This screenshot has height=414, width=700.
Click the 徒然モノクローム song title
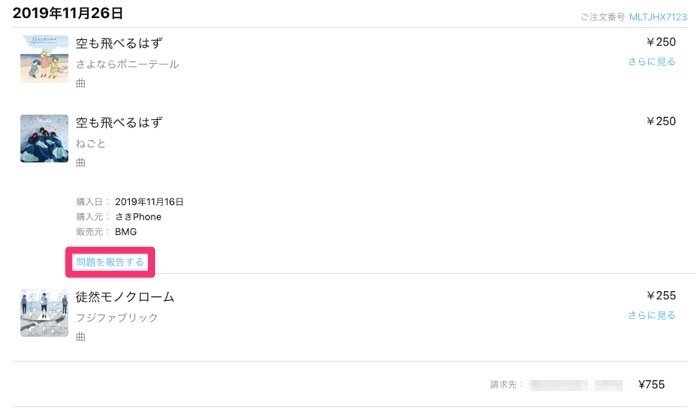coord(125,297)
